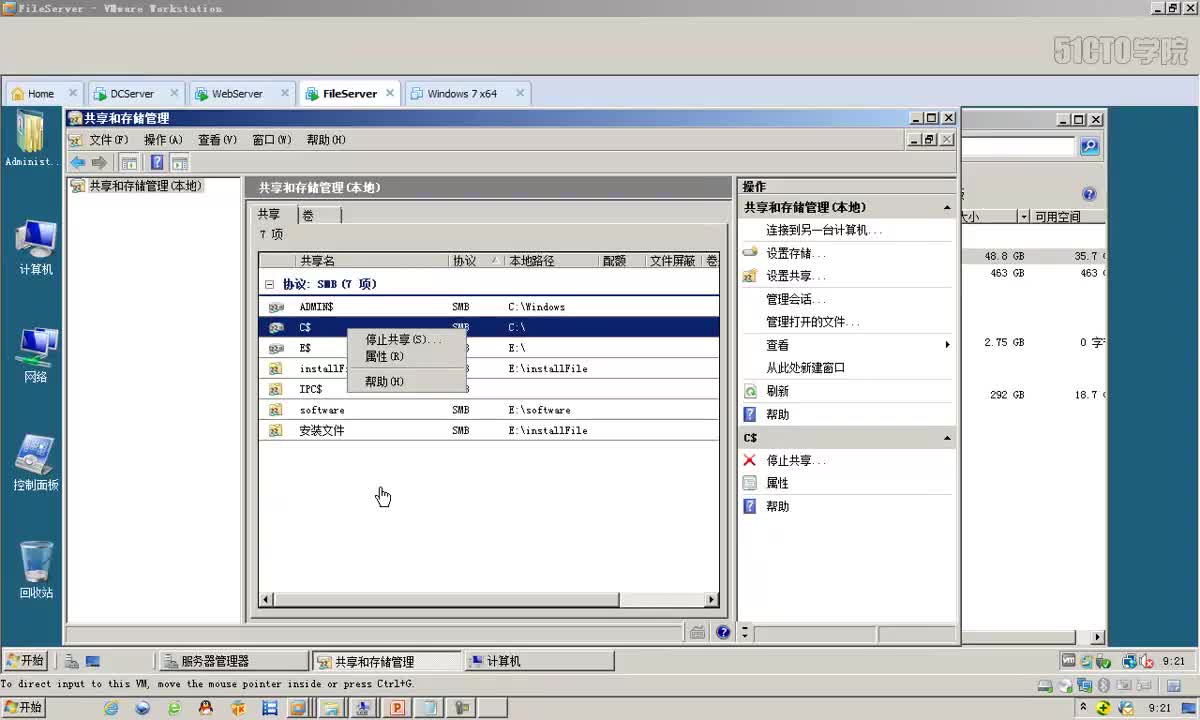Click the blue help icon in the status bar
Screen dimensions: 1200x720
(724, 632)
